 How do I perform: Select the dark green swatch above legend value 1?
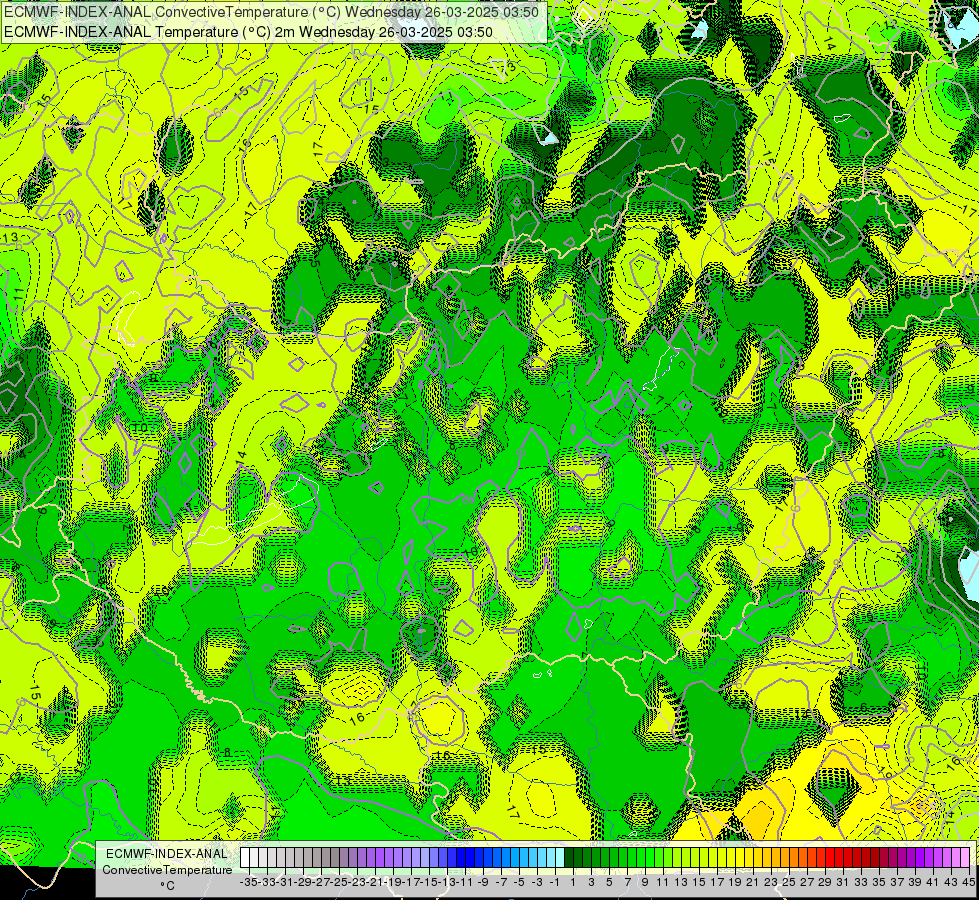[569, 858]
